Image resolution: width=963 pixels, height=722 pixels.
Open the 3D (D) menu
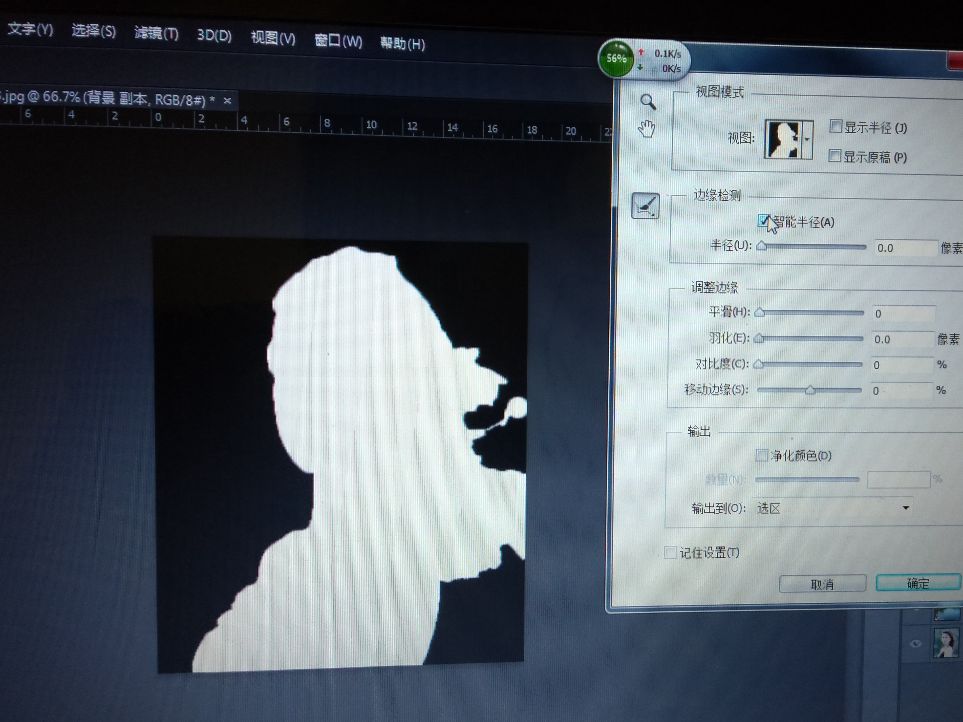tap(214, 36)
